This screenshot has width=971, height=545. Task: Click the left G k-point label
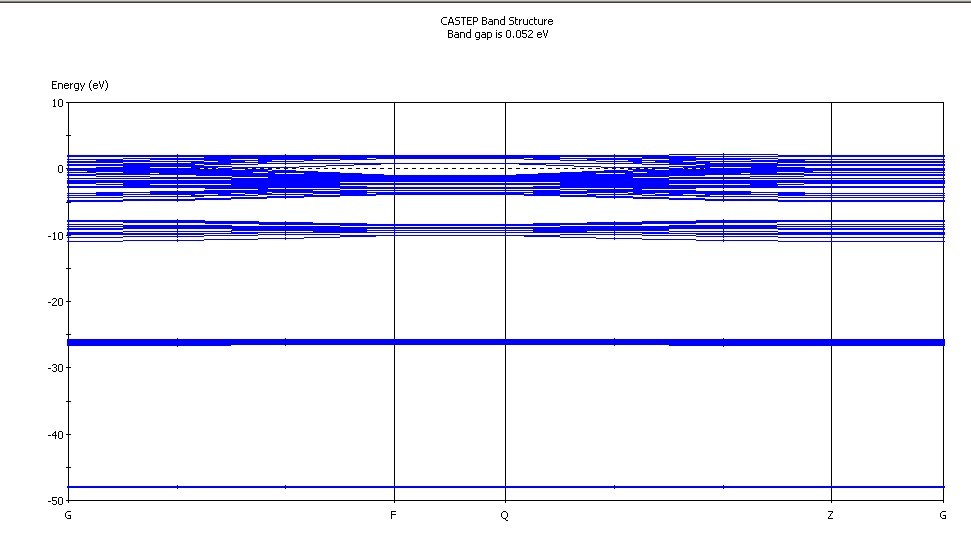tap(68, 515)
